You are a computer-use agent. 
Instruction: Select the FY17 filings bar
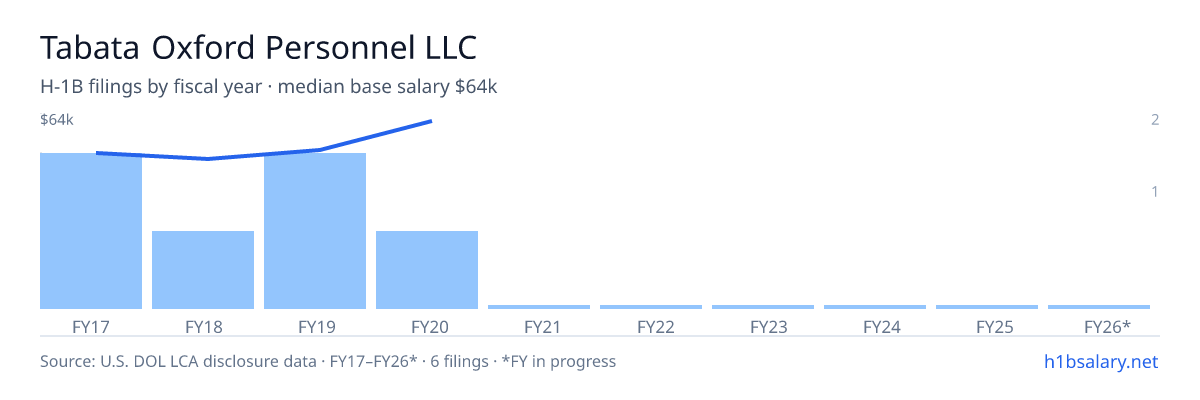click(x=91, y=231)
